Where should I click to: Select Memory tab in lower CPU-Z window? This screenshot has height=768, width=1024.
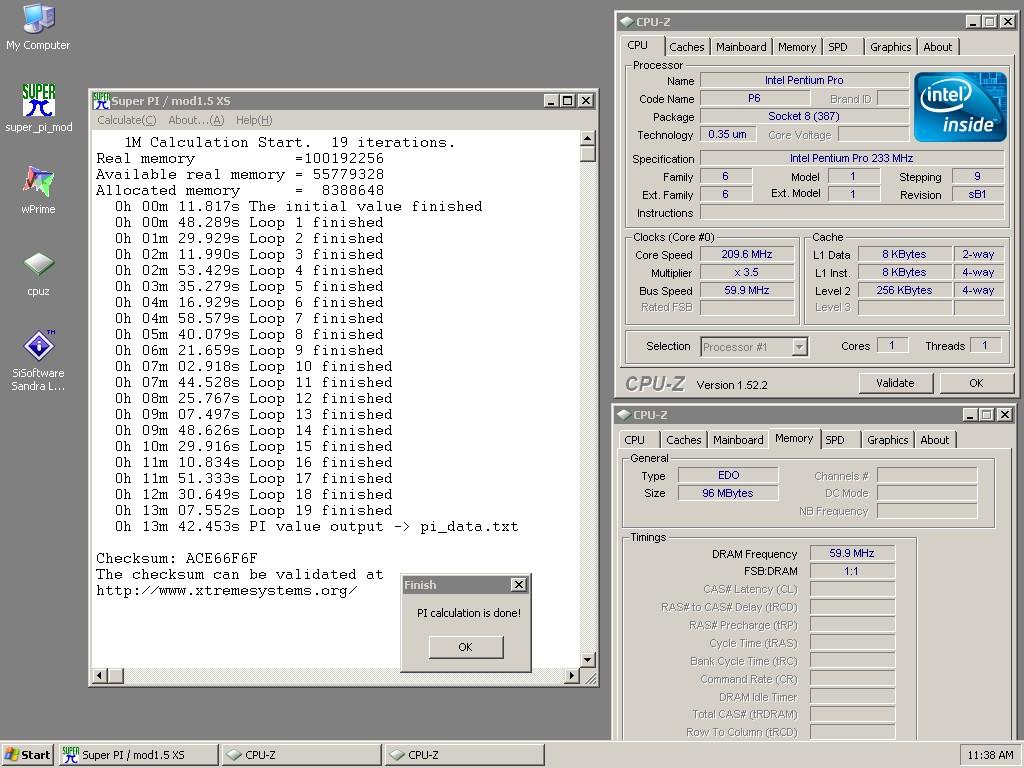pyautogui.click(x=794, y=438)
